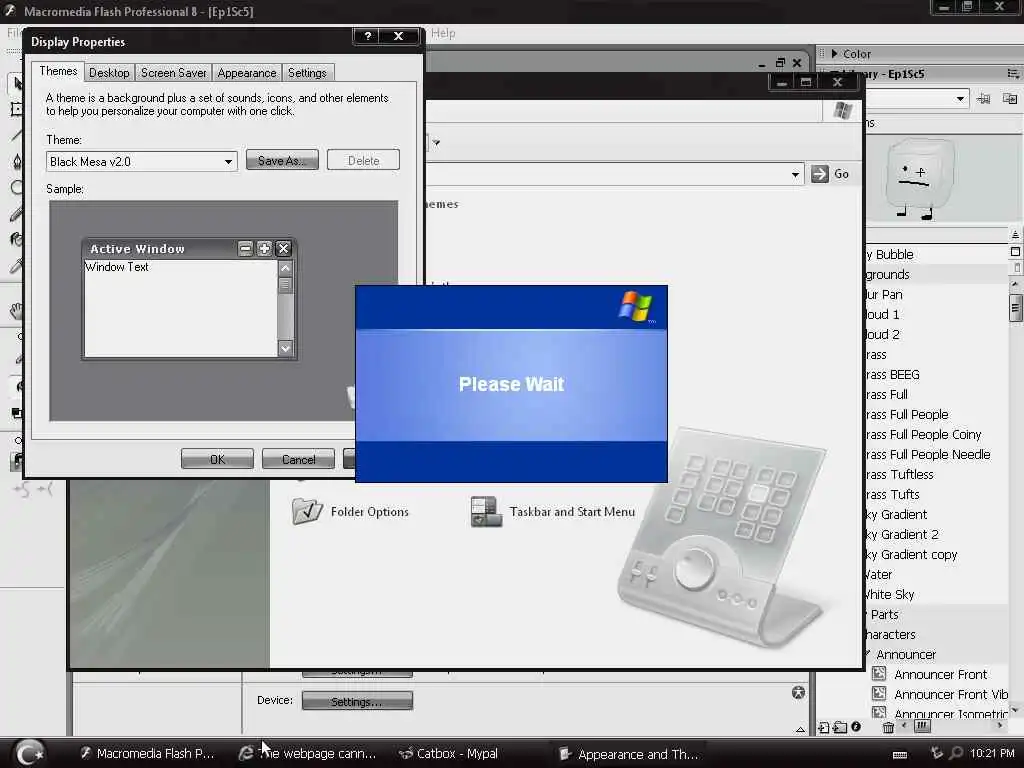Click the pin current library icon

tap(984, 99)
